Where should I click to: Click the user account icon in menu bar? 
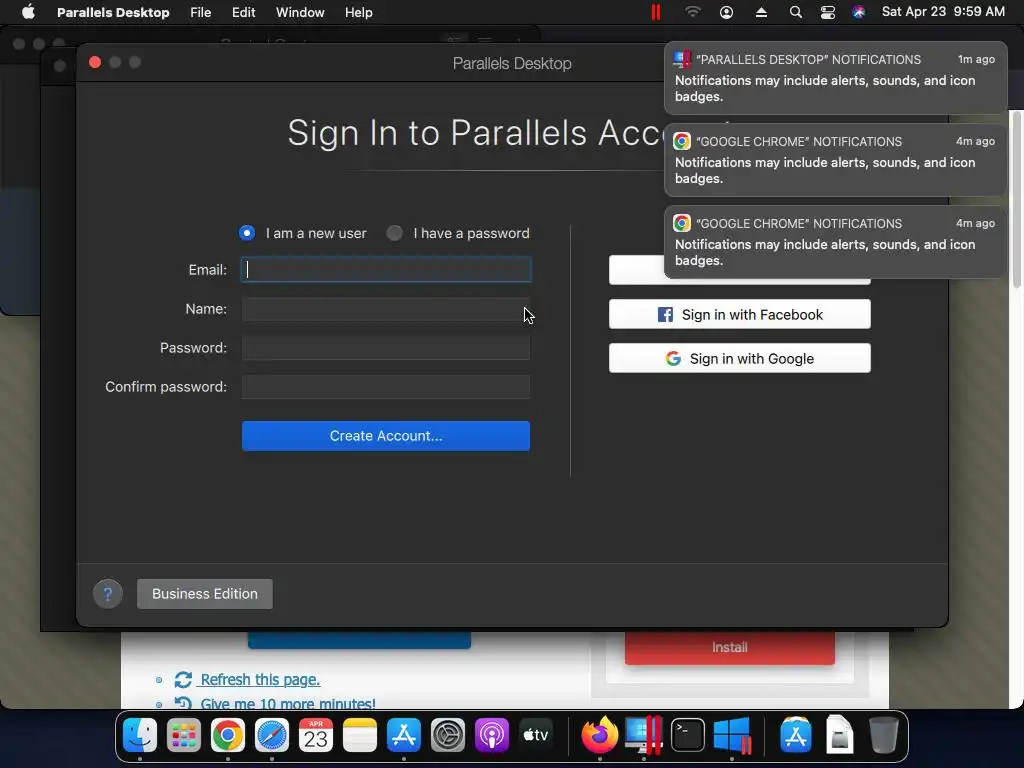coord(726,12)
